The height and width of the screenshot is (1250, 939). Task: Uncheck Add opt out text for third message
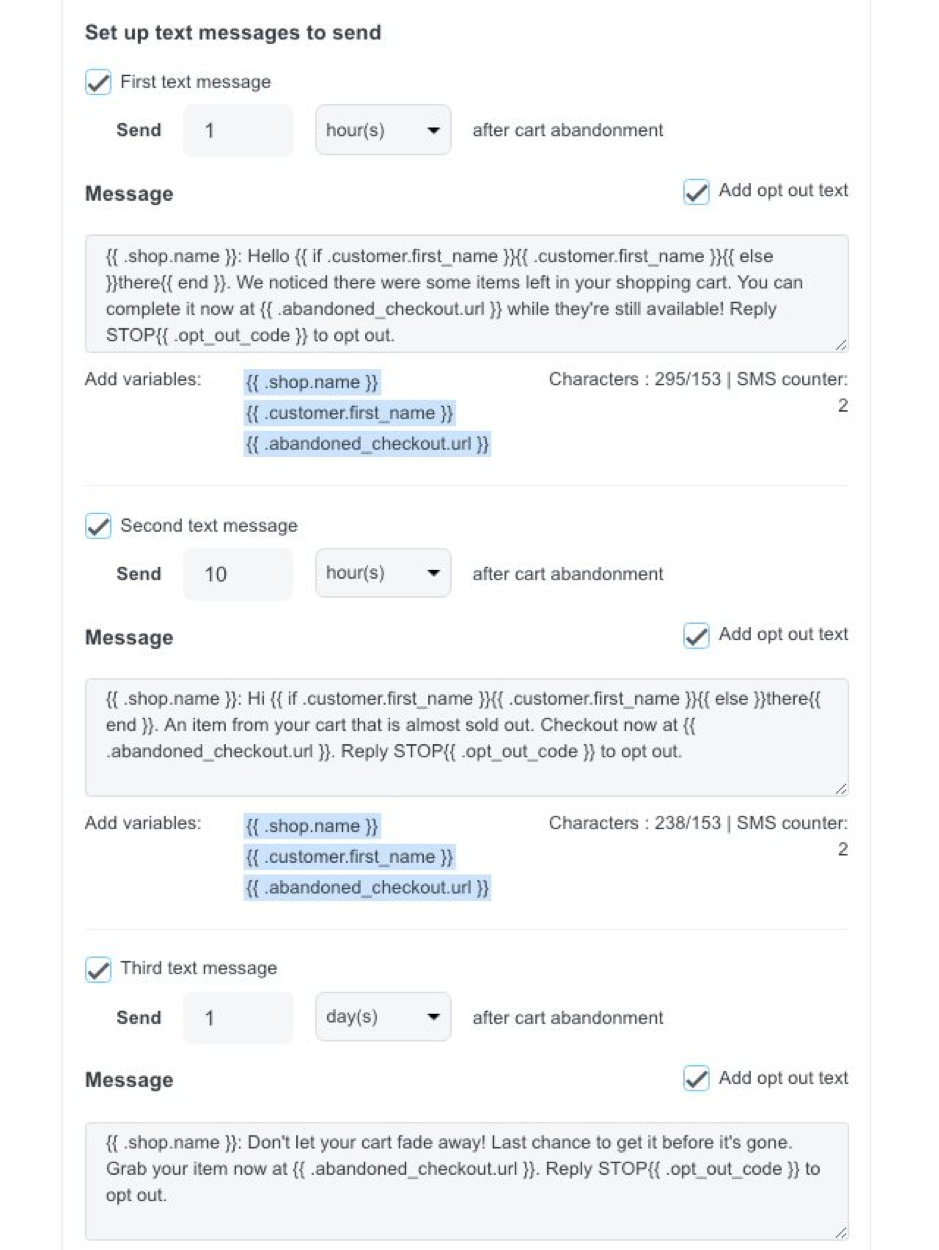point(696,1079)
